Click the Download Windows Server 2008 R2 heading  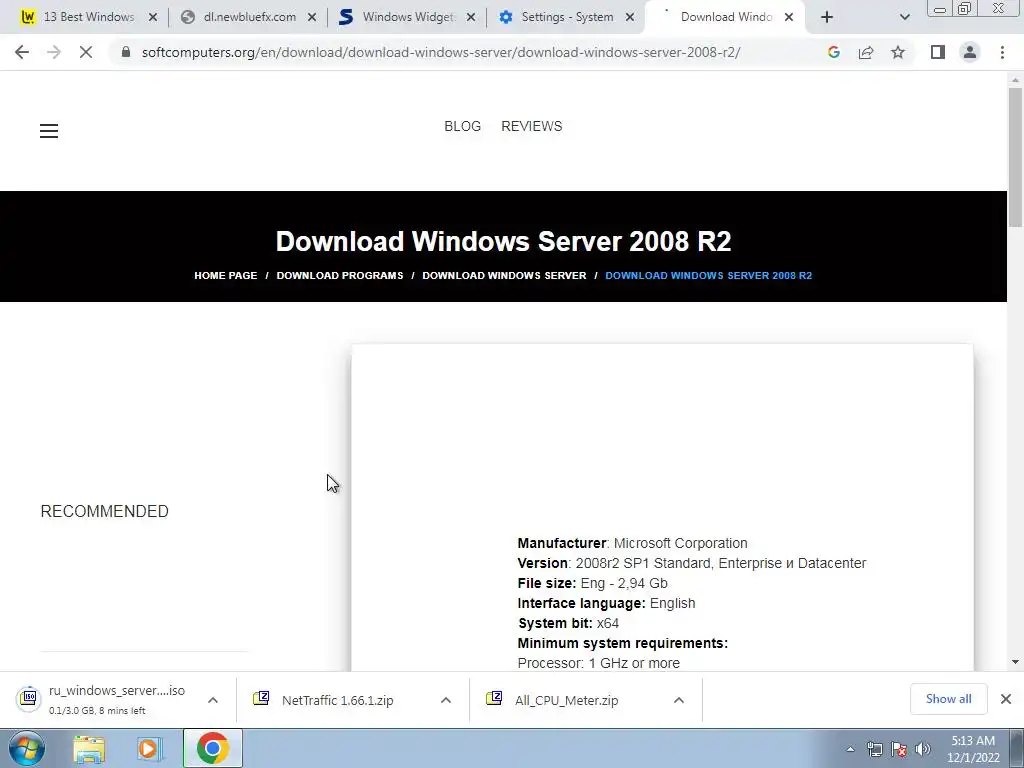point(504,241)
